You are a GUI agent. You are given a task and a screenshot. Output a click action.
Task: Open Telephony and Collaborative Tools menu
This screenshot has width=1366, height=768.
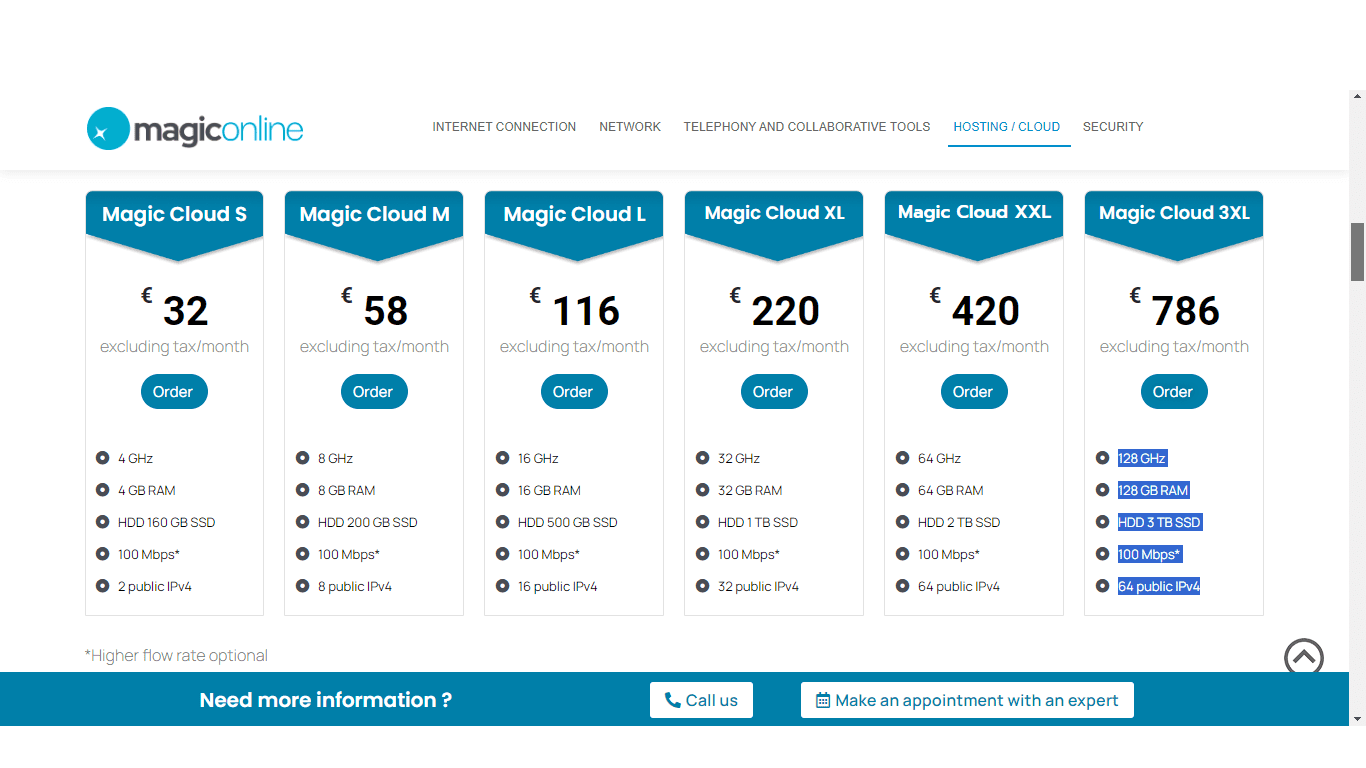(x=807, y=127)
